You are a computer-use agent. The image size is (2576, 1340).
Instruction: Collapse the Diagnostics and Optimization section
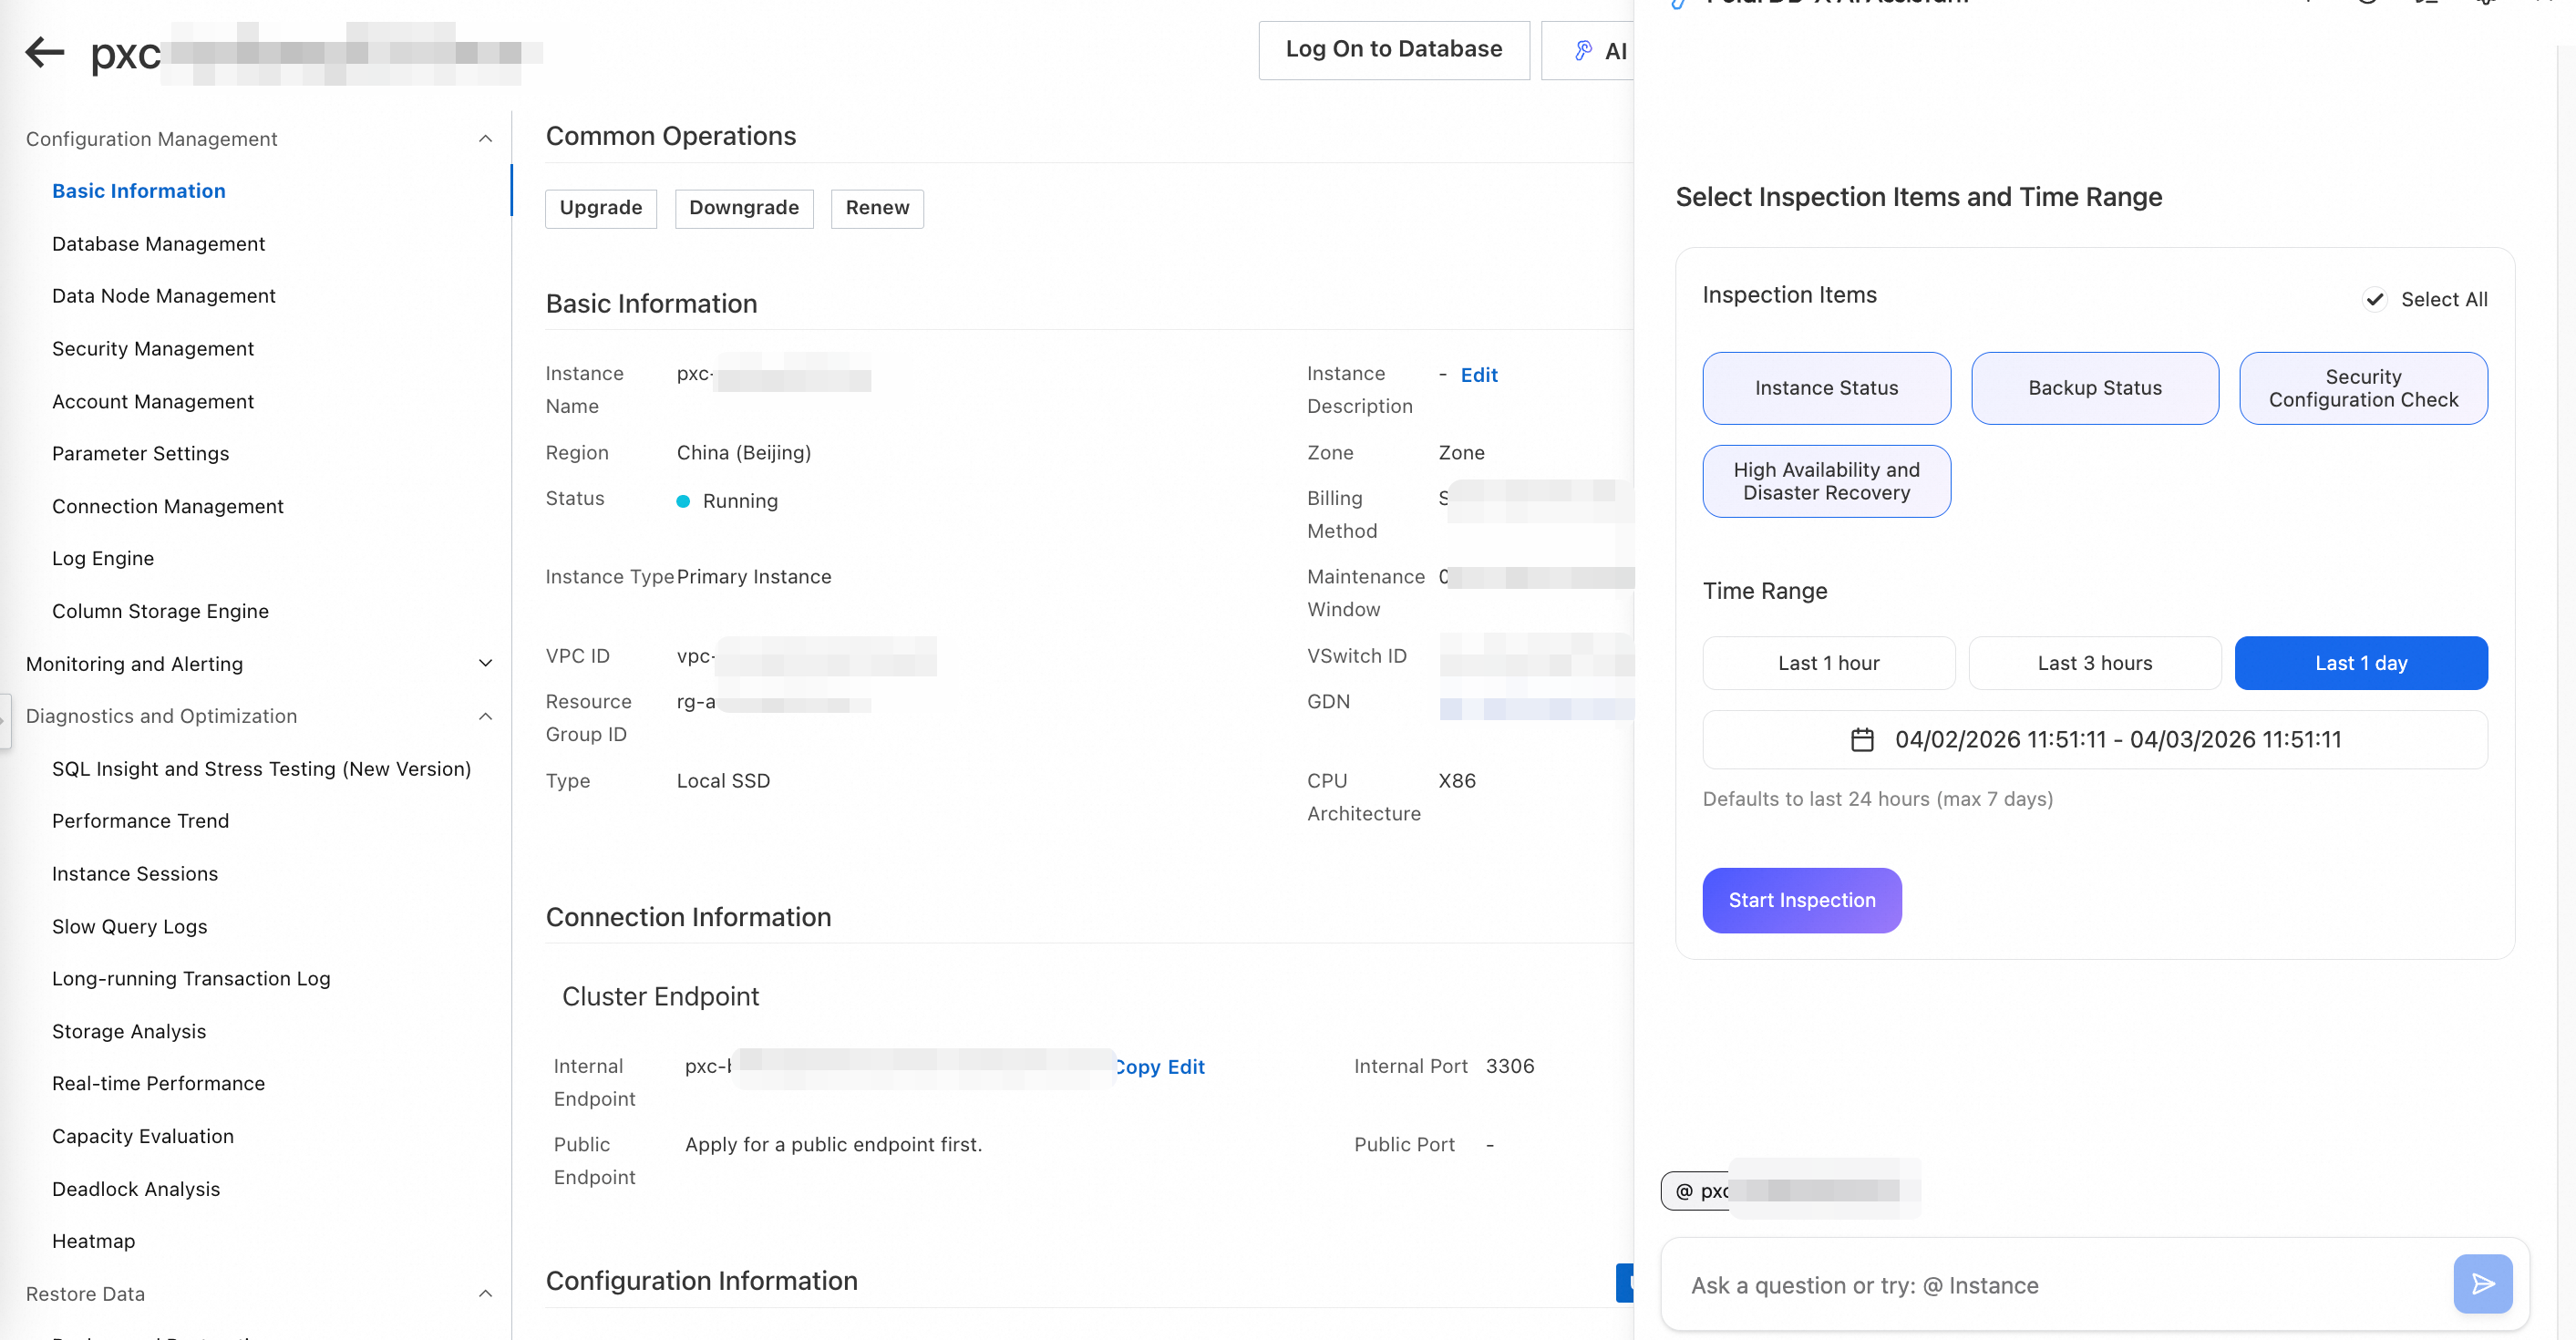coord(485,716)
